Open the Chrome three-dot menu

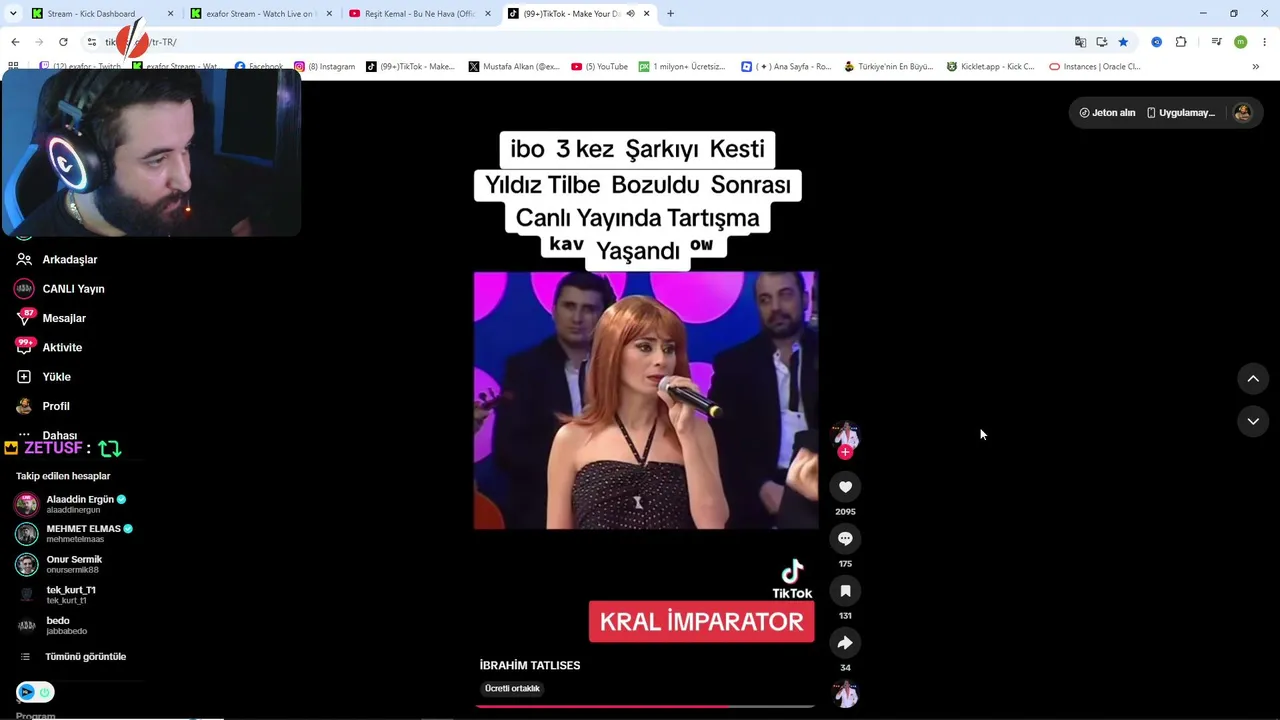pos(1265,42)
